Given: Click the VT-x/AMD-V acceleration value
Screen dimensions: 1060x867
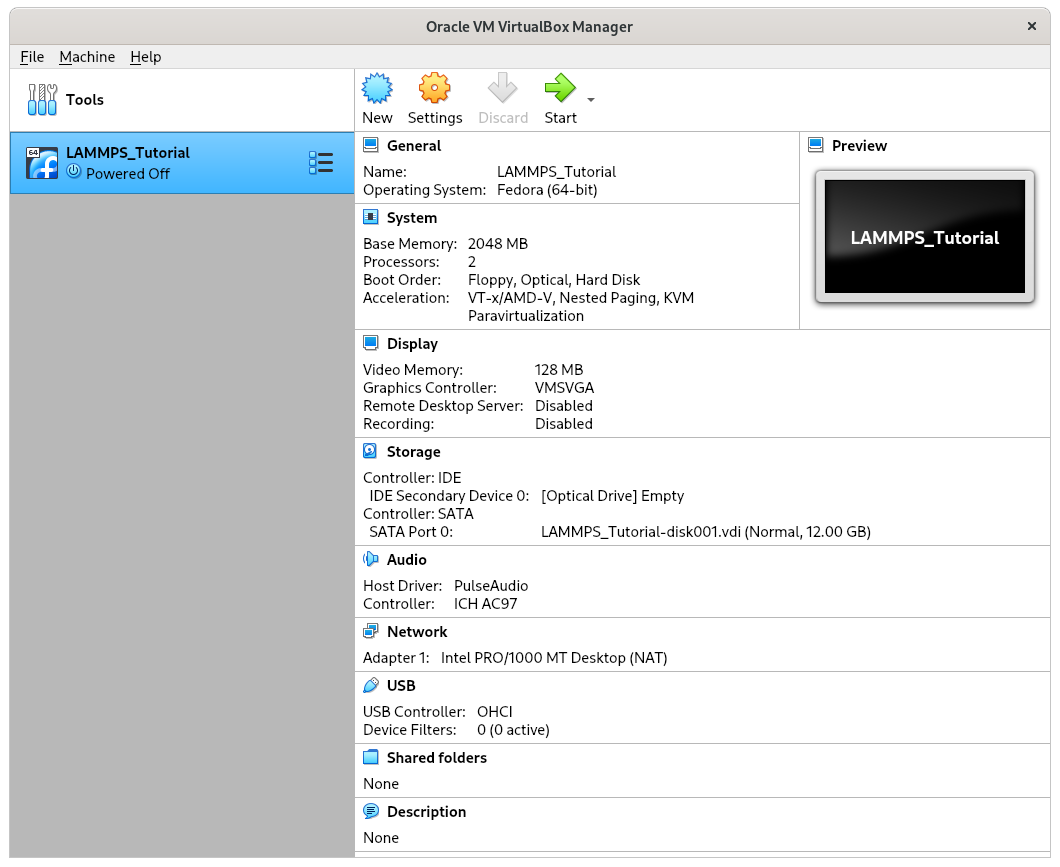Looking at the screenshot, I should coord(581,307).
